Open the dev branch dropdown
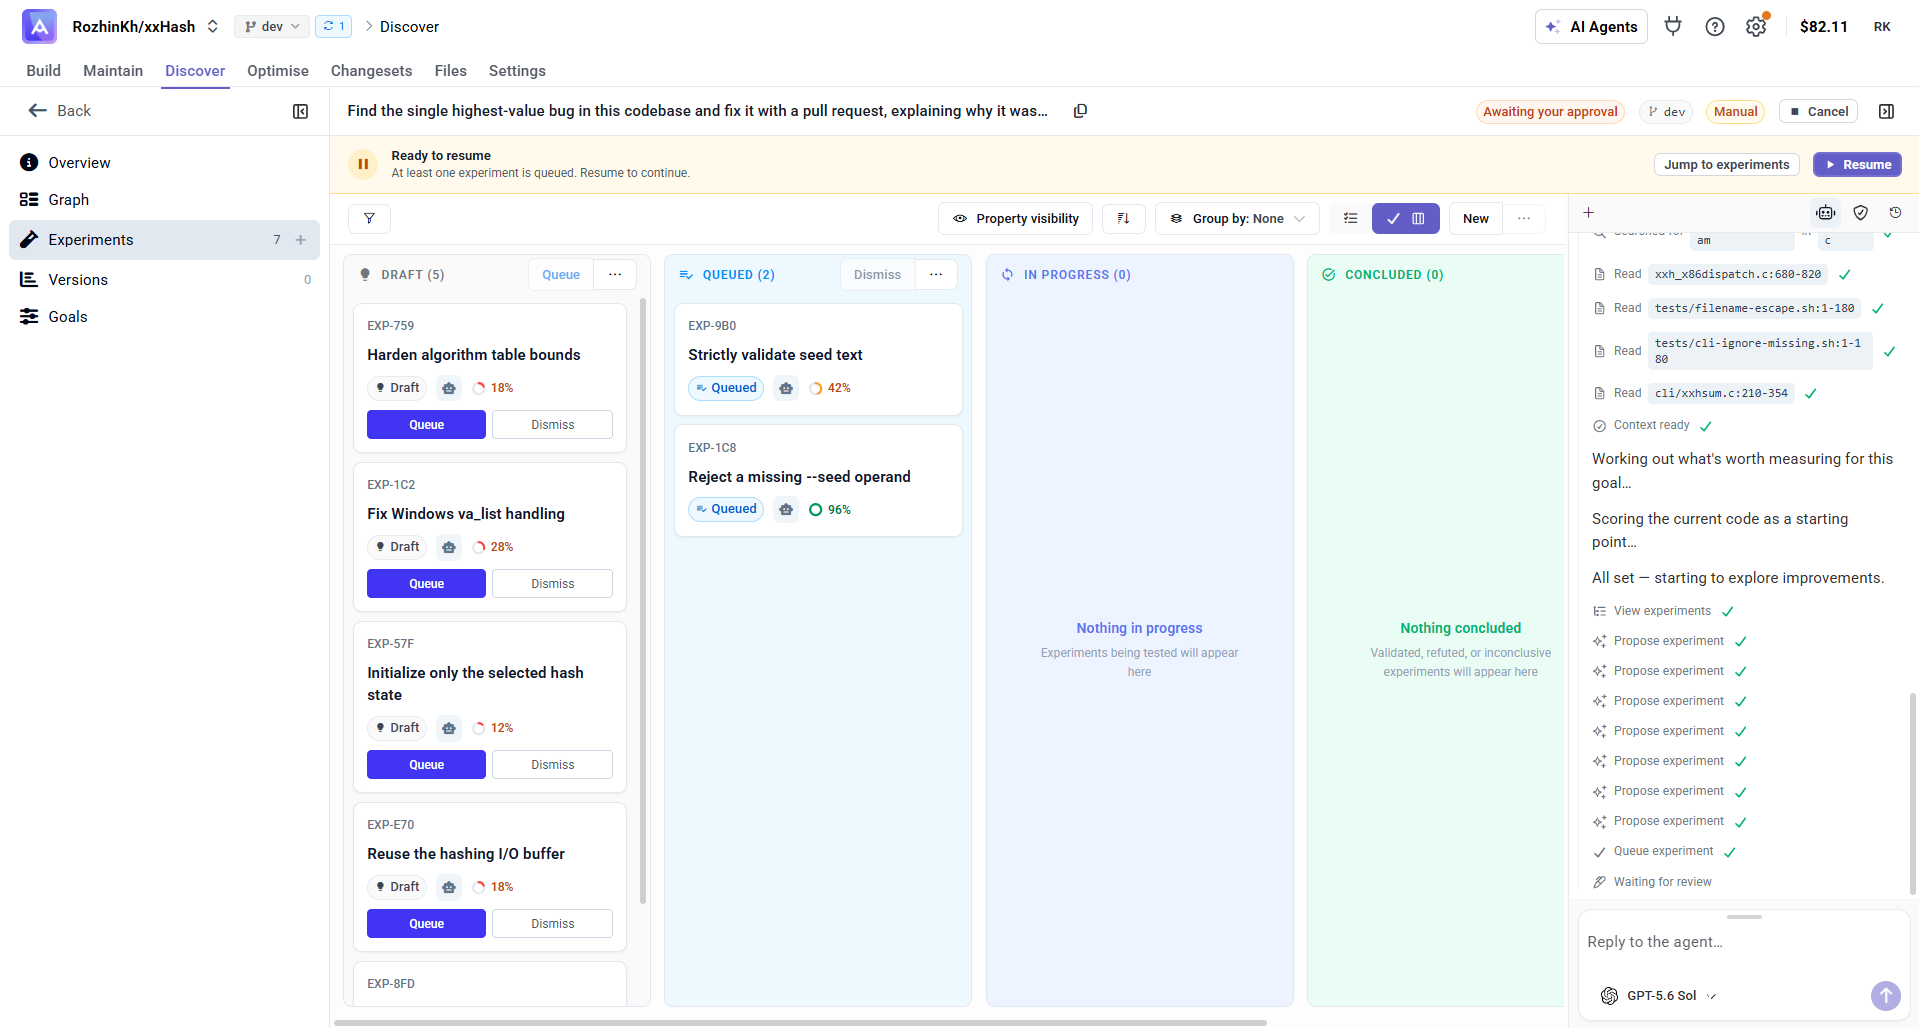Screen dimensions: 1919x1028 click(271, 26)
